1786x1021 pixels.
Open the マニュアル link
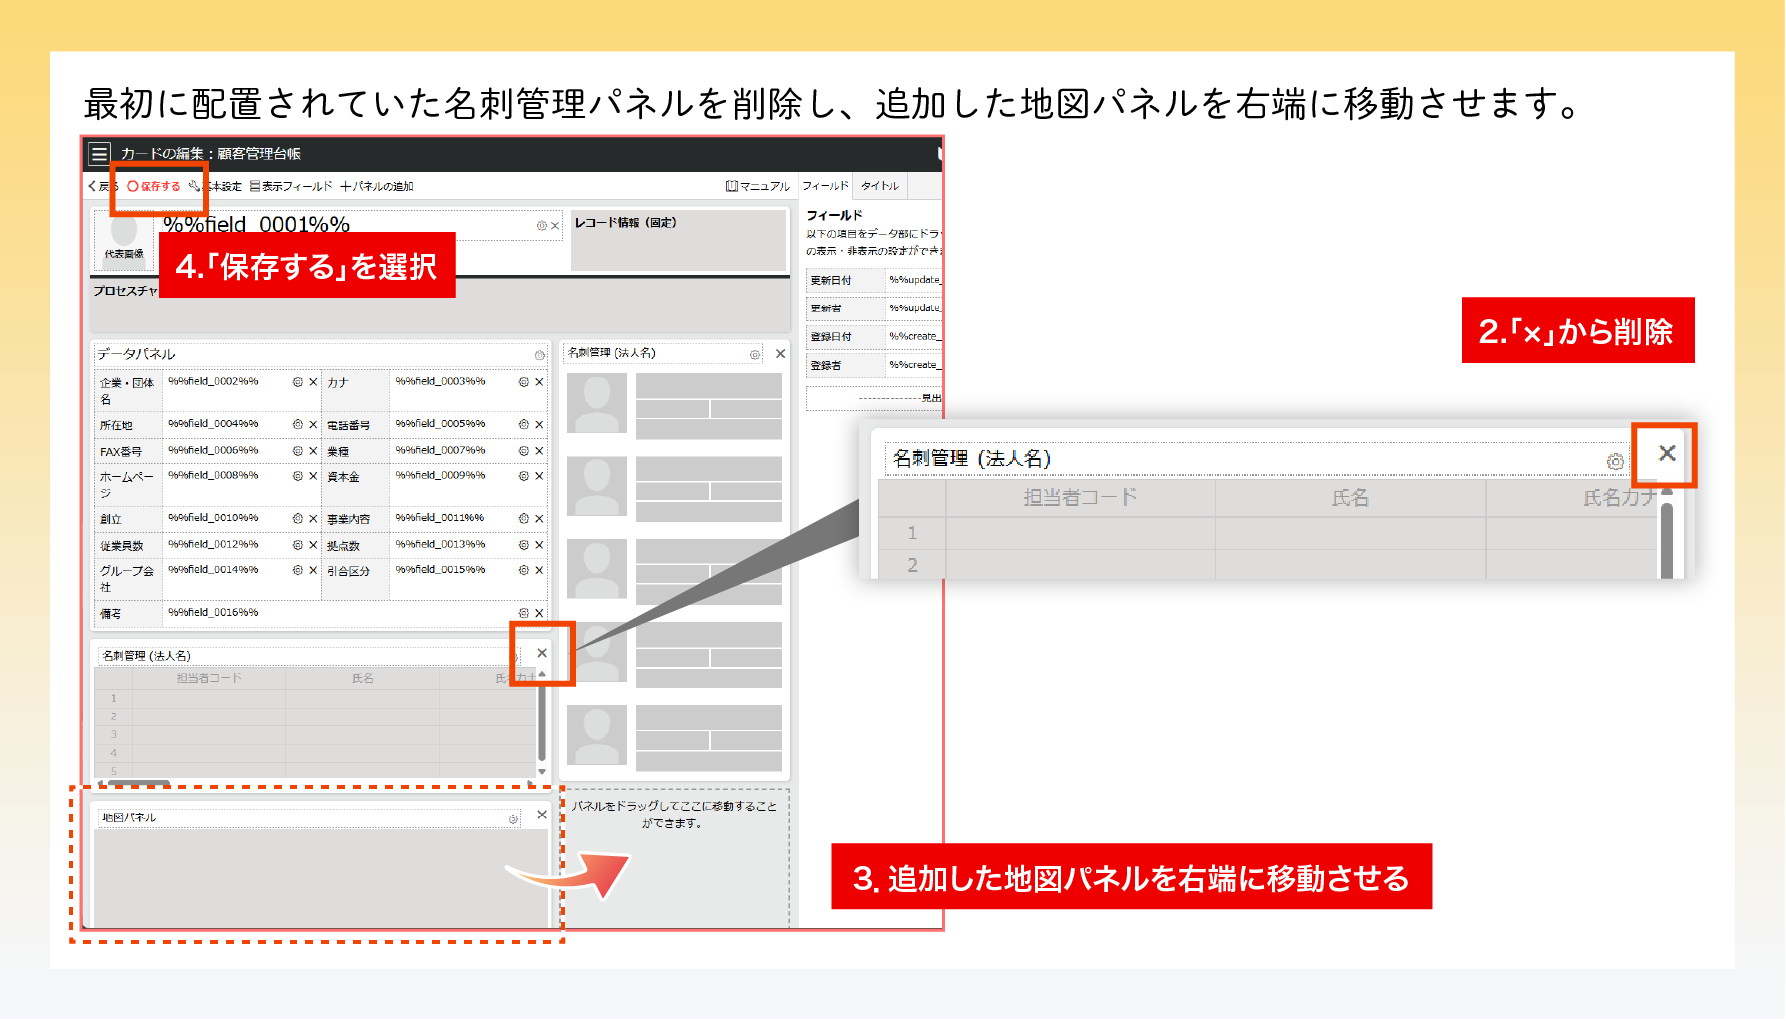(x=758, y=187)
